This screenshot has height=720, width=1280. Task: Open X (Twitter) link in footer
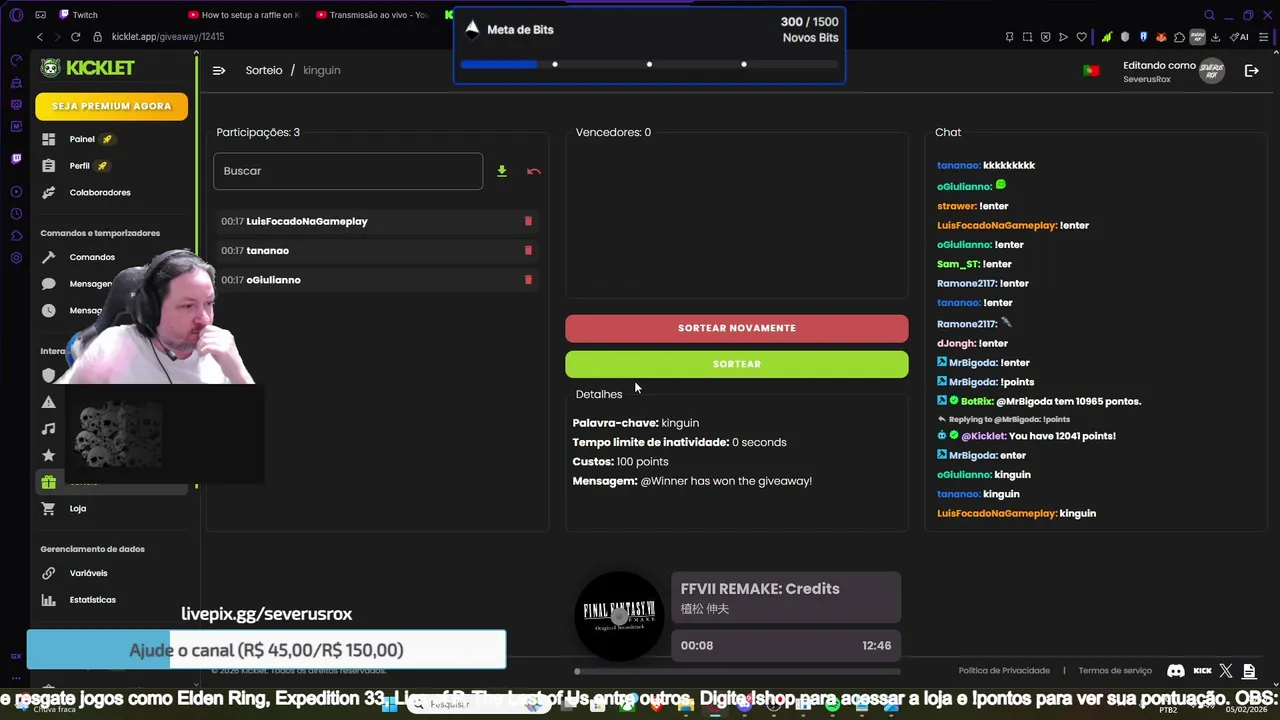click(x=1226, y=671)
